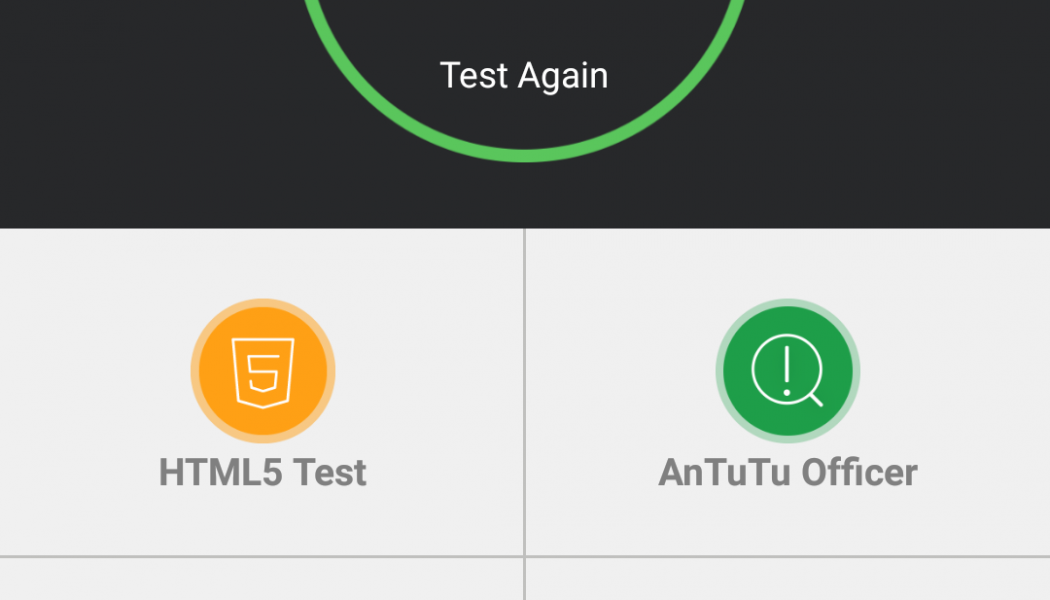Click the AnTuTu Officer label
1050x600 pixels.
click(x=788, y=472)
